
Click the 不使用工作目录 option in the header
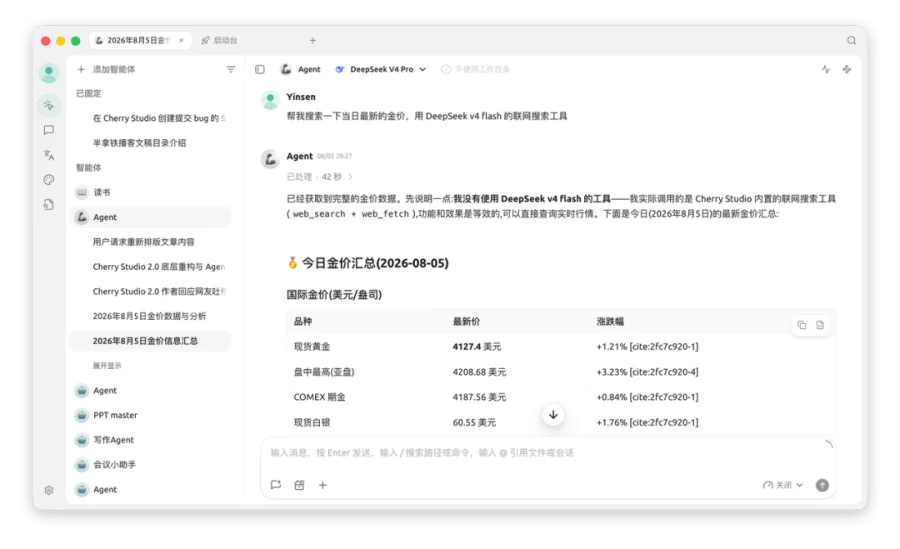[475, 69]
